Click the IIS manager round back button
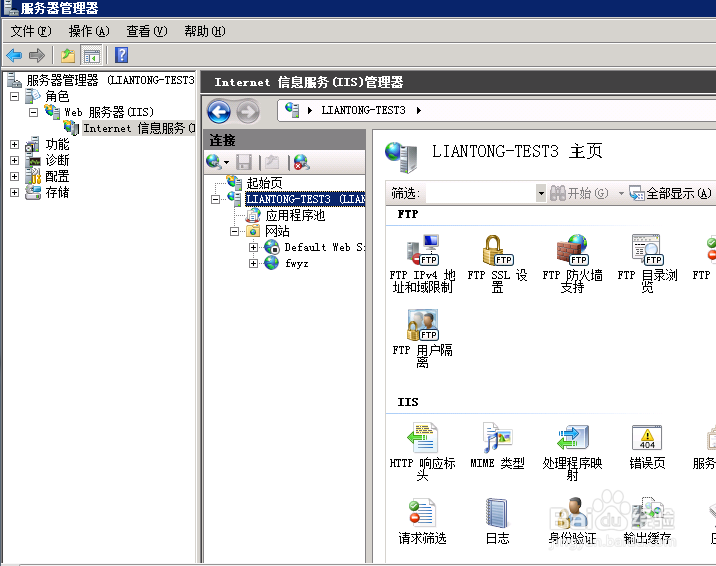The height and width of the screenshot is (566, 716). point(219,111)
